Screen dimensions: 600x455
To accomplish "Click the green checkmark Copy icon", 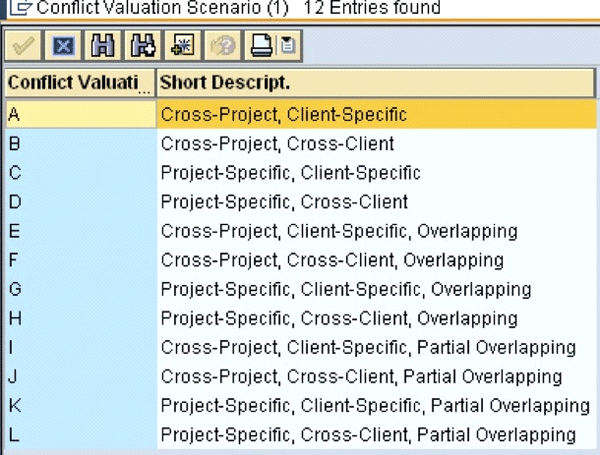I will pos(20,46).
